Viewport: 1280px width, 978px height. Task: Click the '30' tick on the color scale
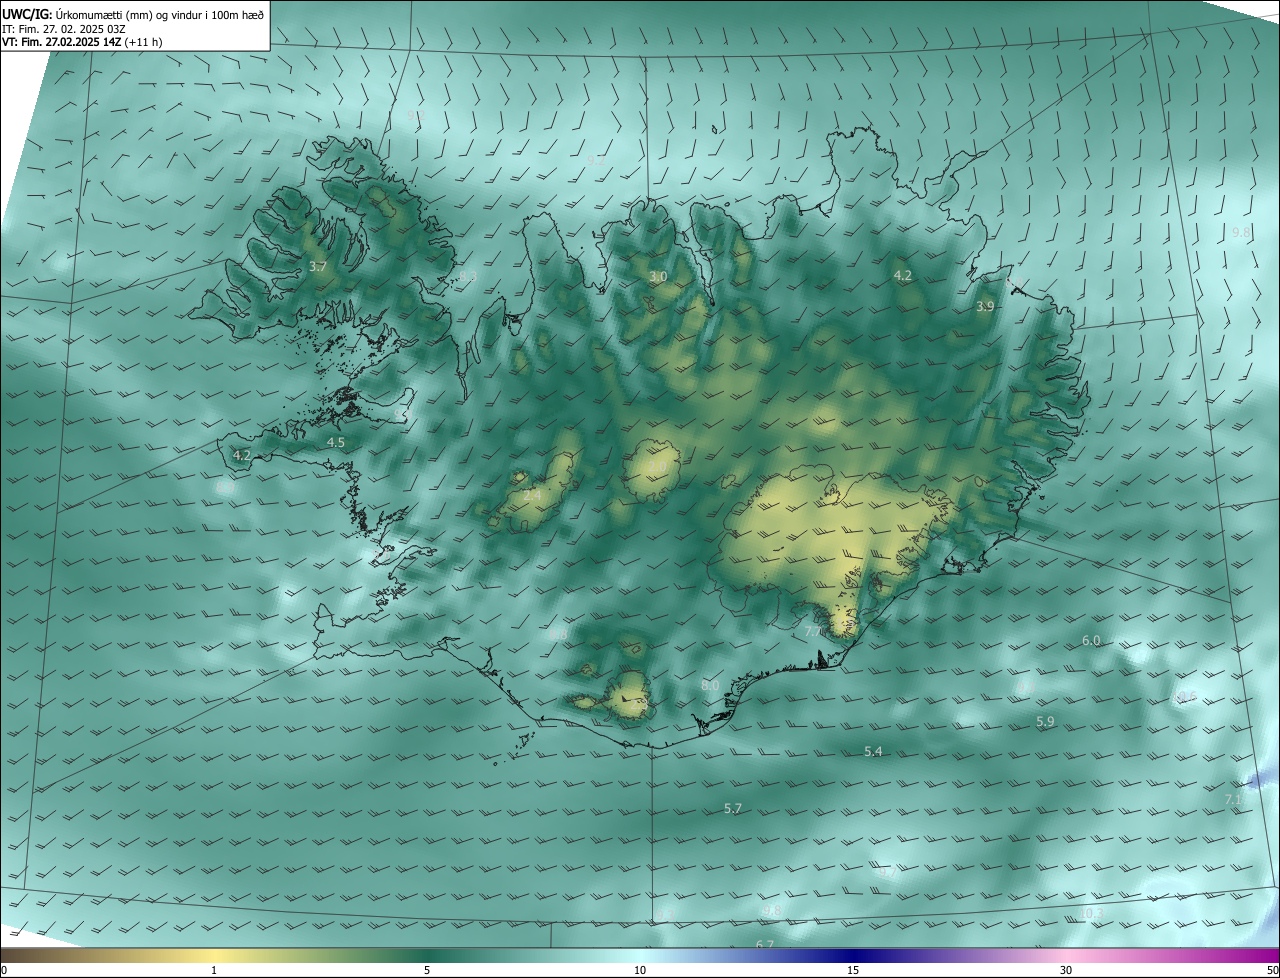point(1066,970)
